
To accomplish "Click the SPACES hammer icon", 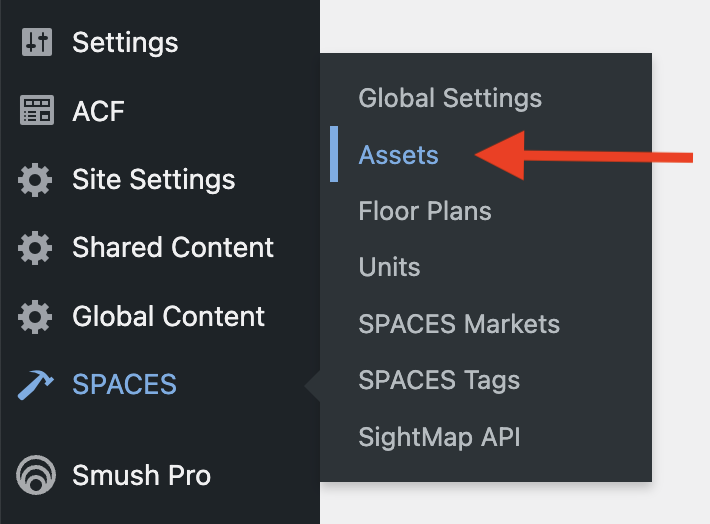I will coord(35,385).
